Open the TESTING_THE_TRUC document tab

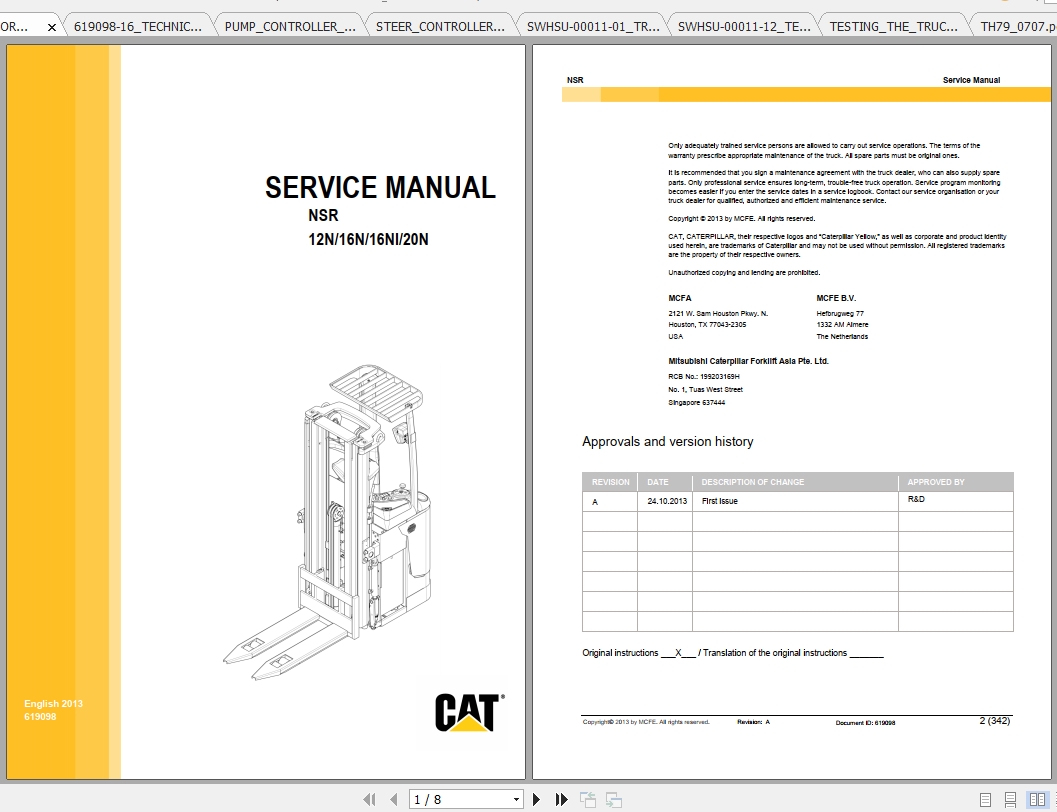tap(893, 27)
